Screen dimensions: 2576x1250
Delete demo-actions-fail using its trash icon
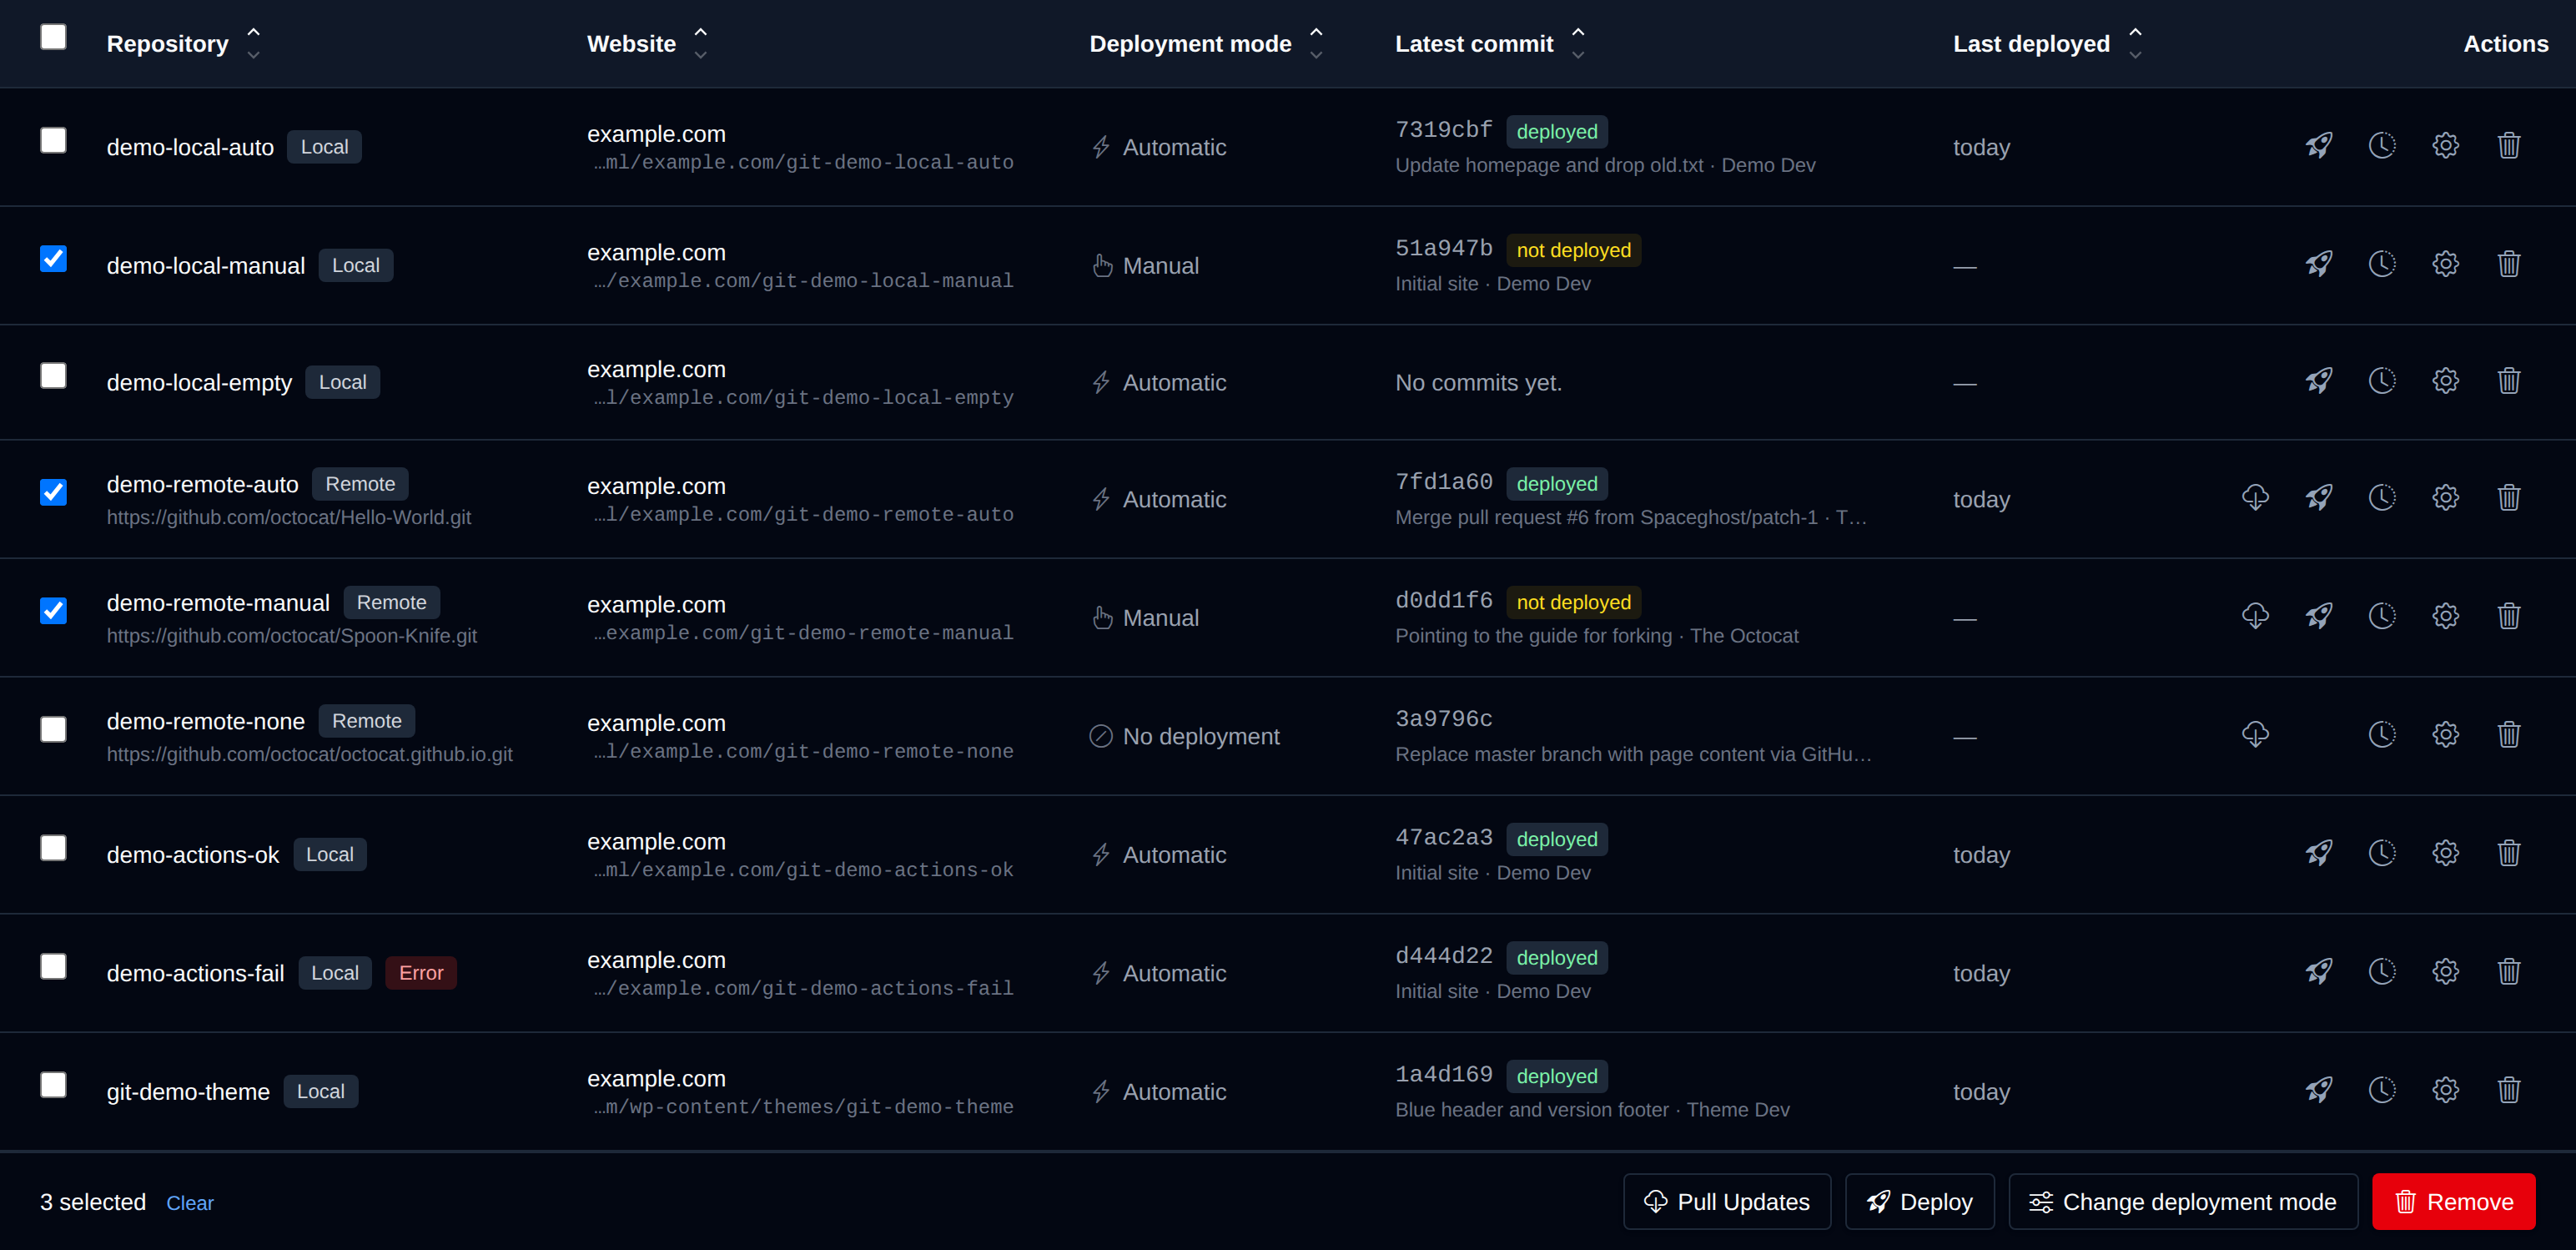2508,972
